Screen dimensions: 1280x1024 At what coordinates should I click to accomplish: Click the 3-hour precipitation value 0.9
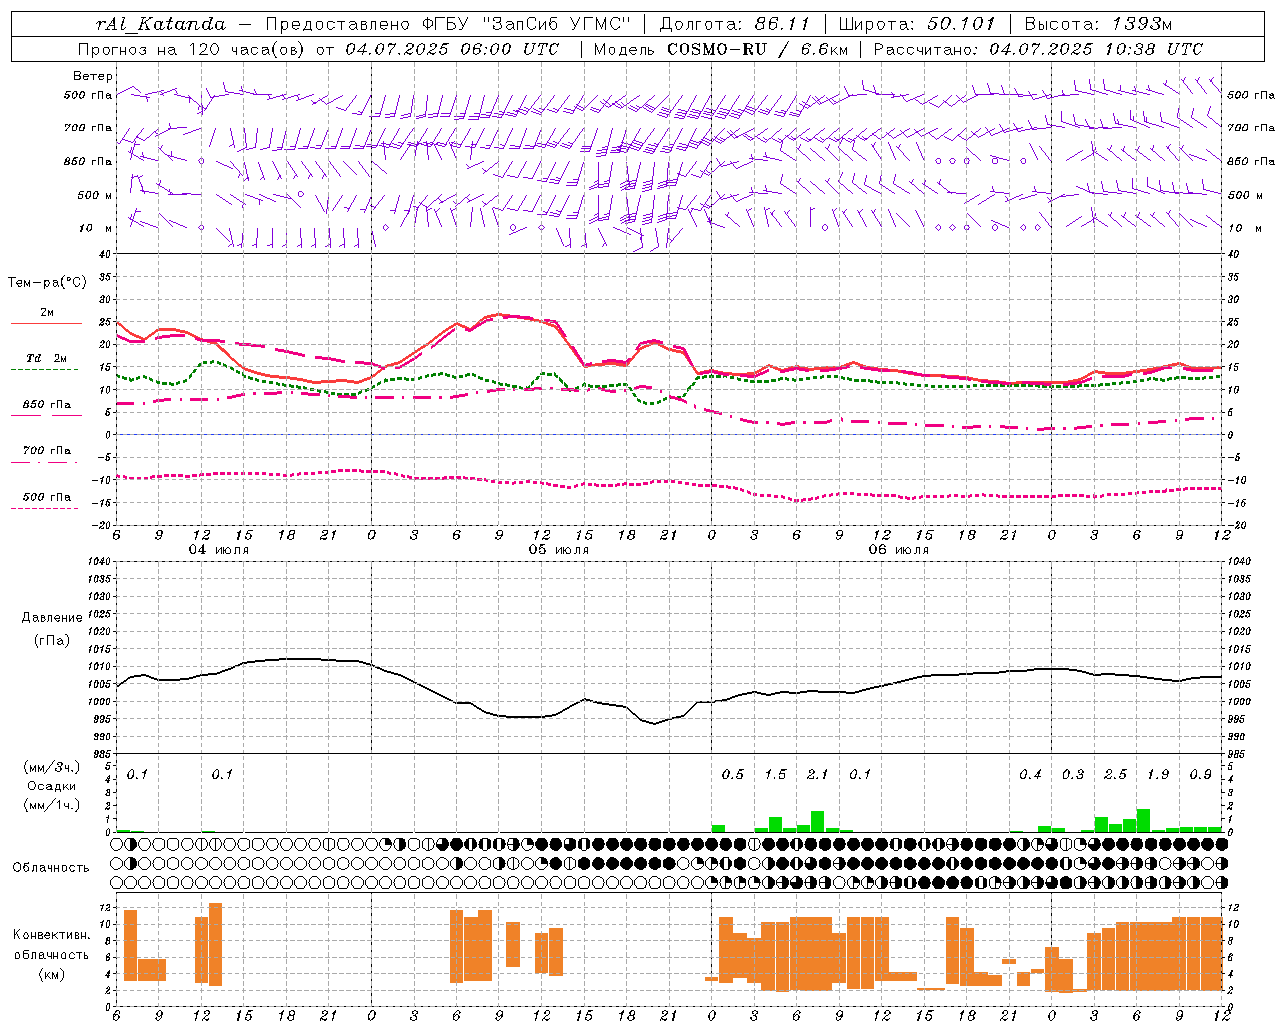pyautogui.click(x=1201, y=774)
